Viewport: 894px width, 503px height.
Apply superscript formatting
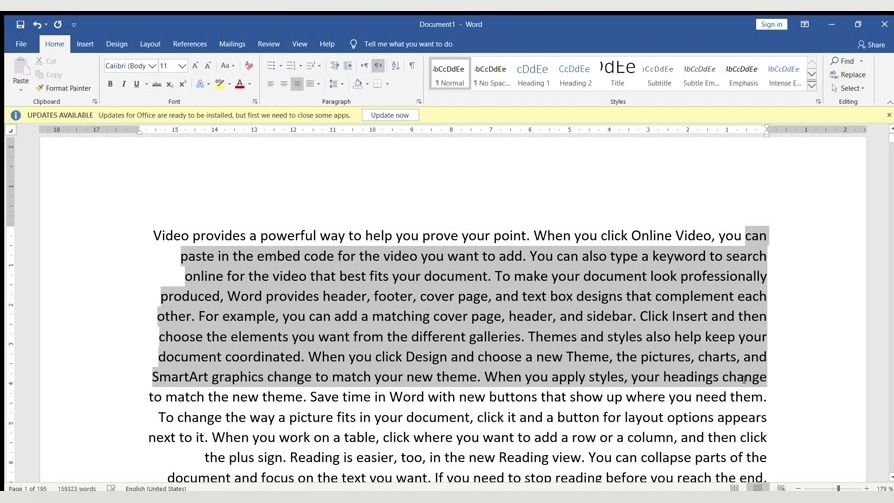pyautogui.click(x=182, y=84)
